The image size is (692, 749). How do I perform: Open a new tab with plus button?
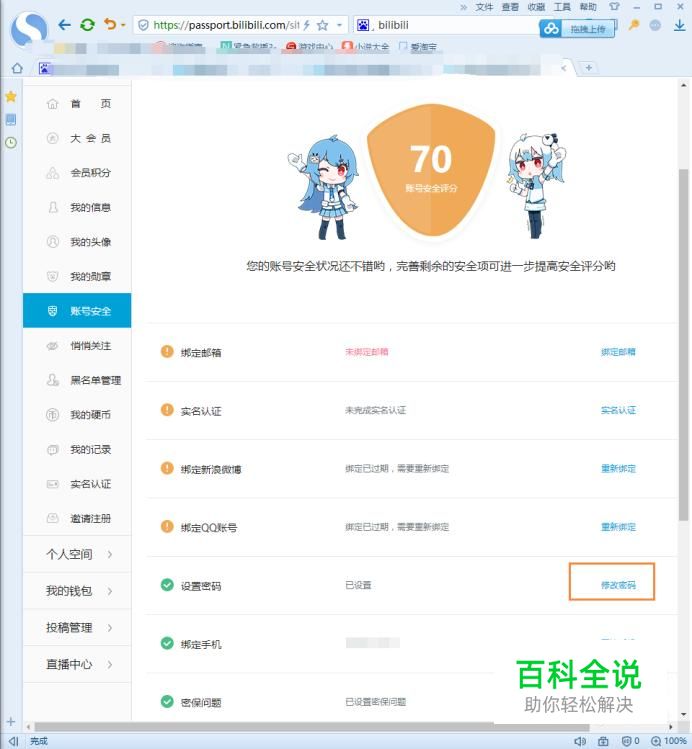click(x=589, y=68)
